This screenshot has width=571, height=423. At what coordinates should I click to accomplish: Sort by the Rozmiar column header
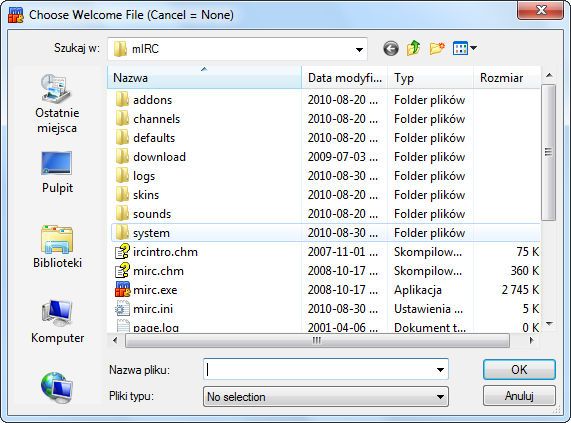(x=507, y=78)
